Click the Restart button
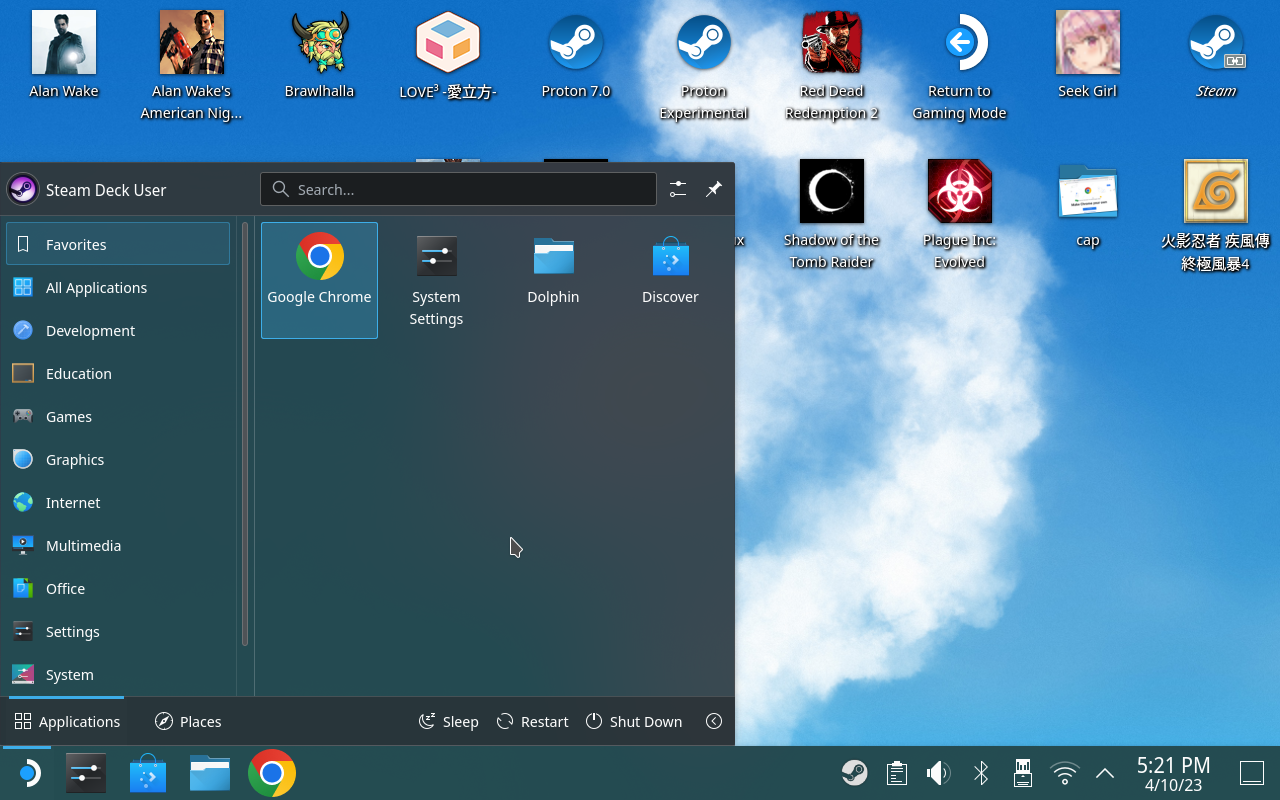The height and width of the screenshot is (800, 1280). tap(532, 721)
